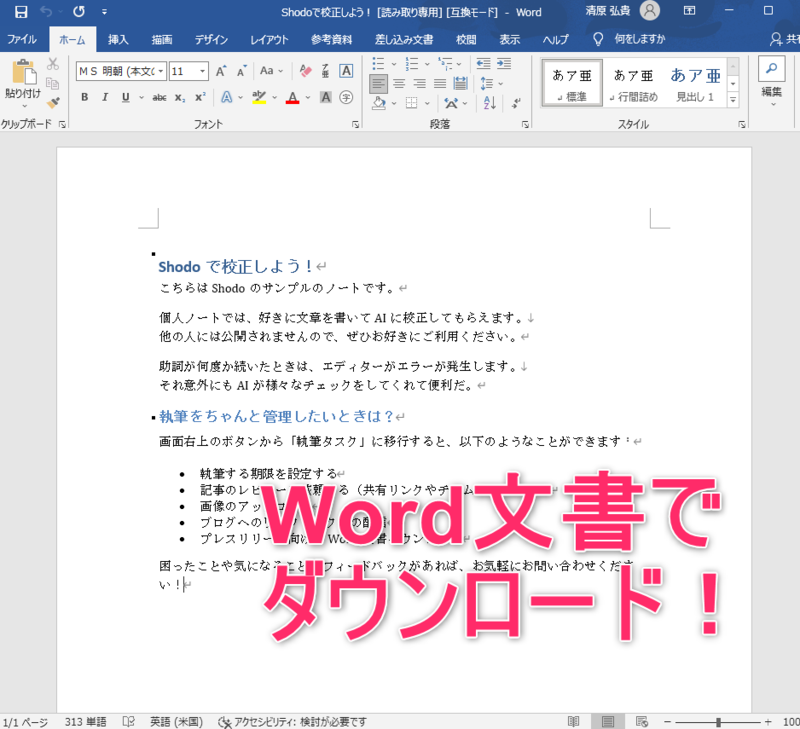800x729 pixels.
Task: Click the Copy icon in the clipboard group
Action: (x=53, y=83)
